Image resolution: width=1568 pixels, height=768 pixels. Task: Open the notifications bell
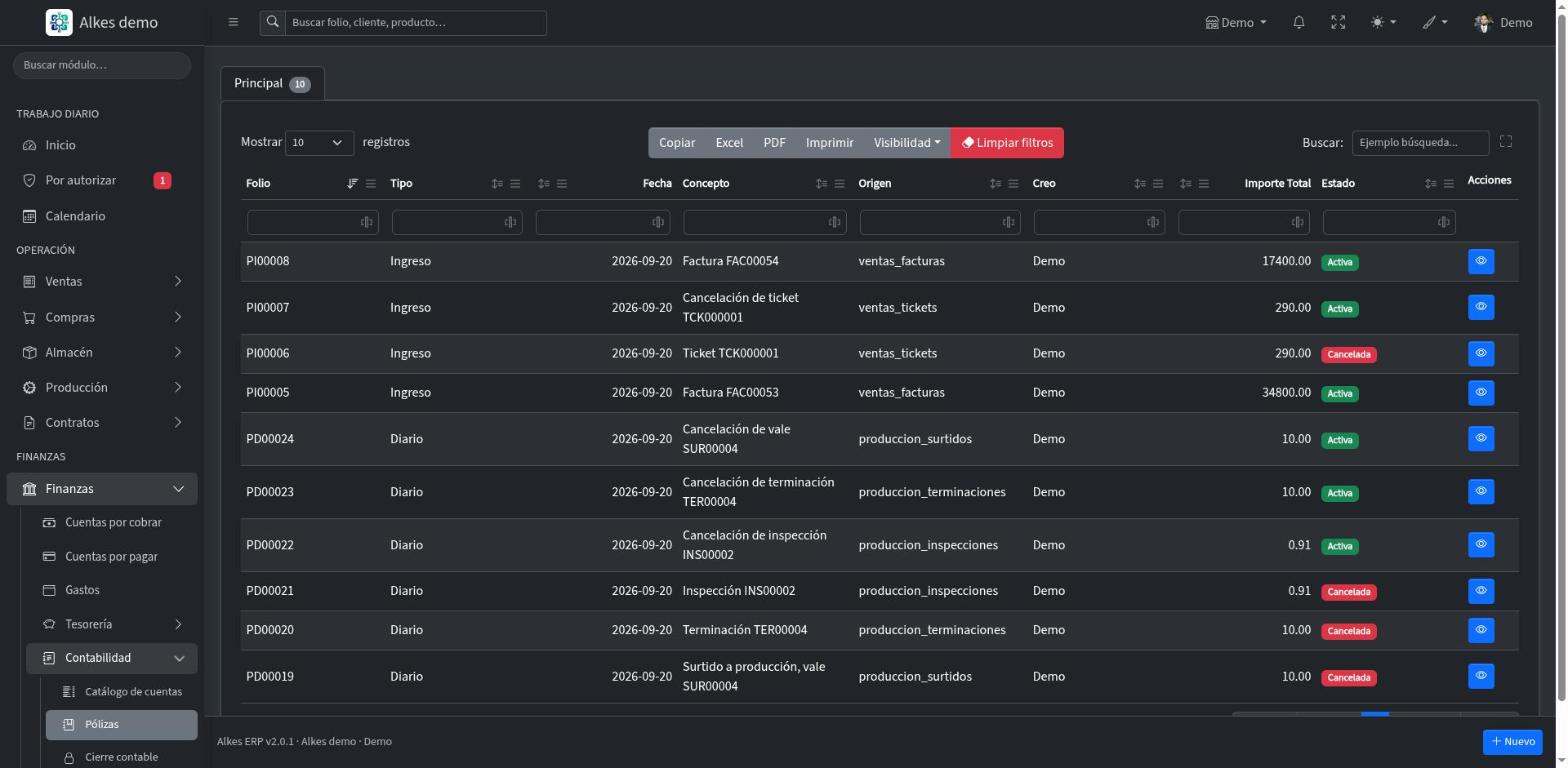[x=1299, y=22]
